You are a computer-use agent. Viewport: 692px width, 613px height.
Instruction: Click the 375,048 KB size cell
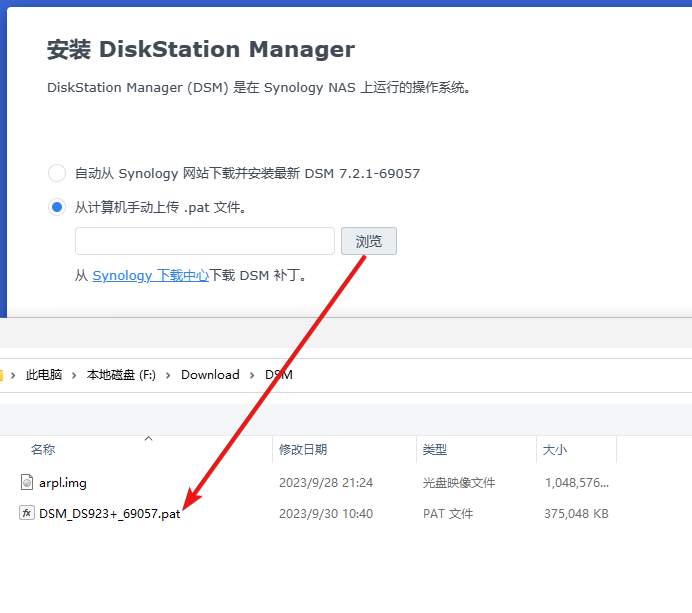click(x=576, y=513)
